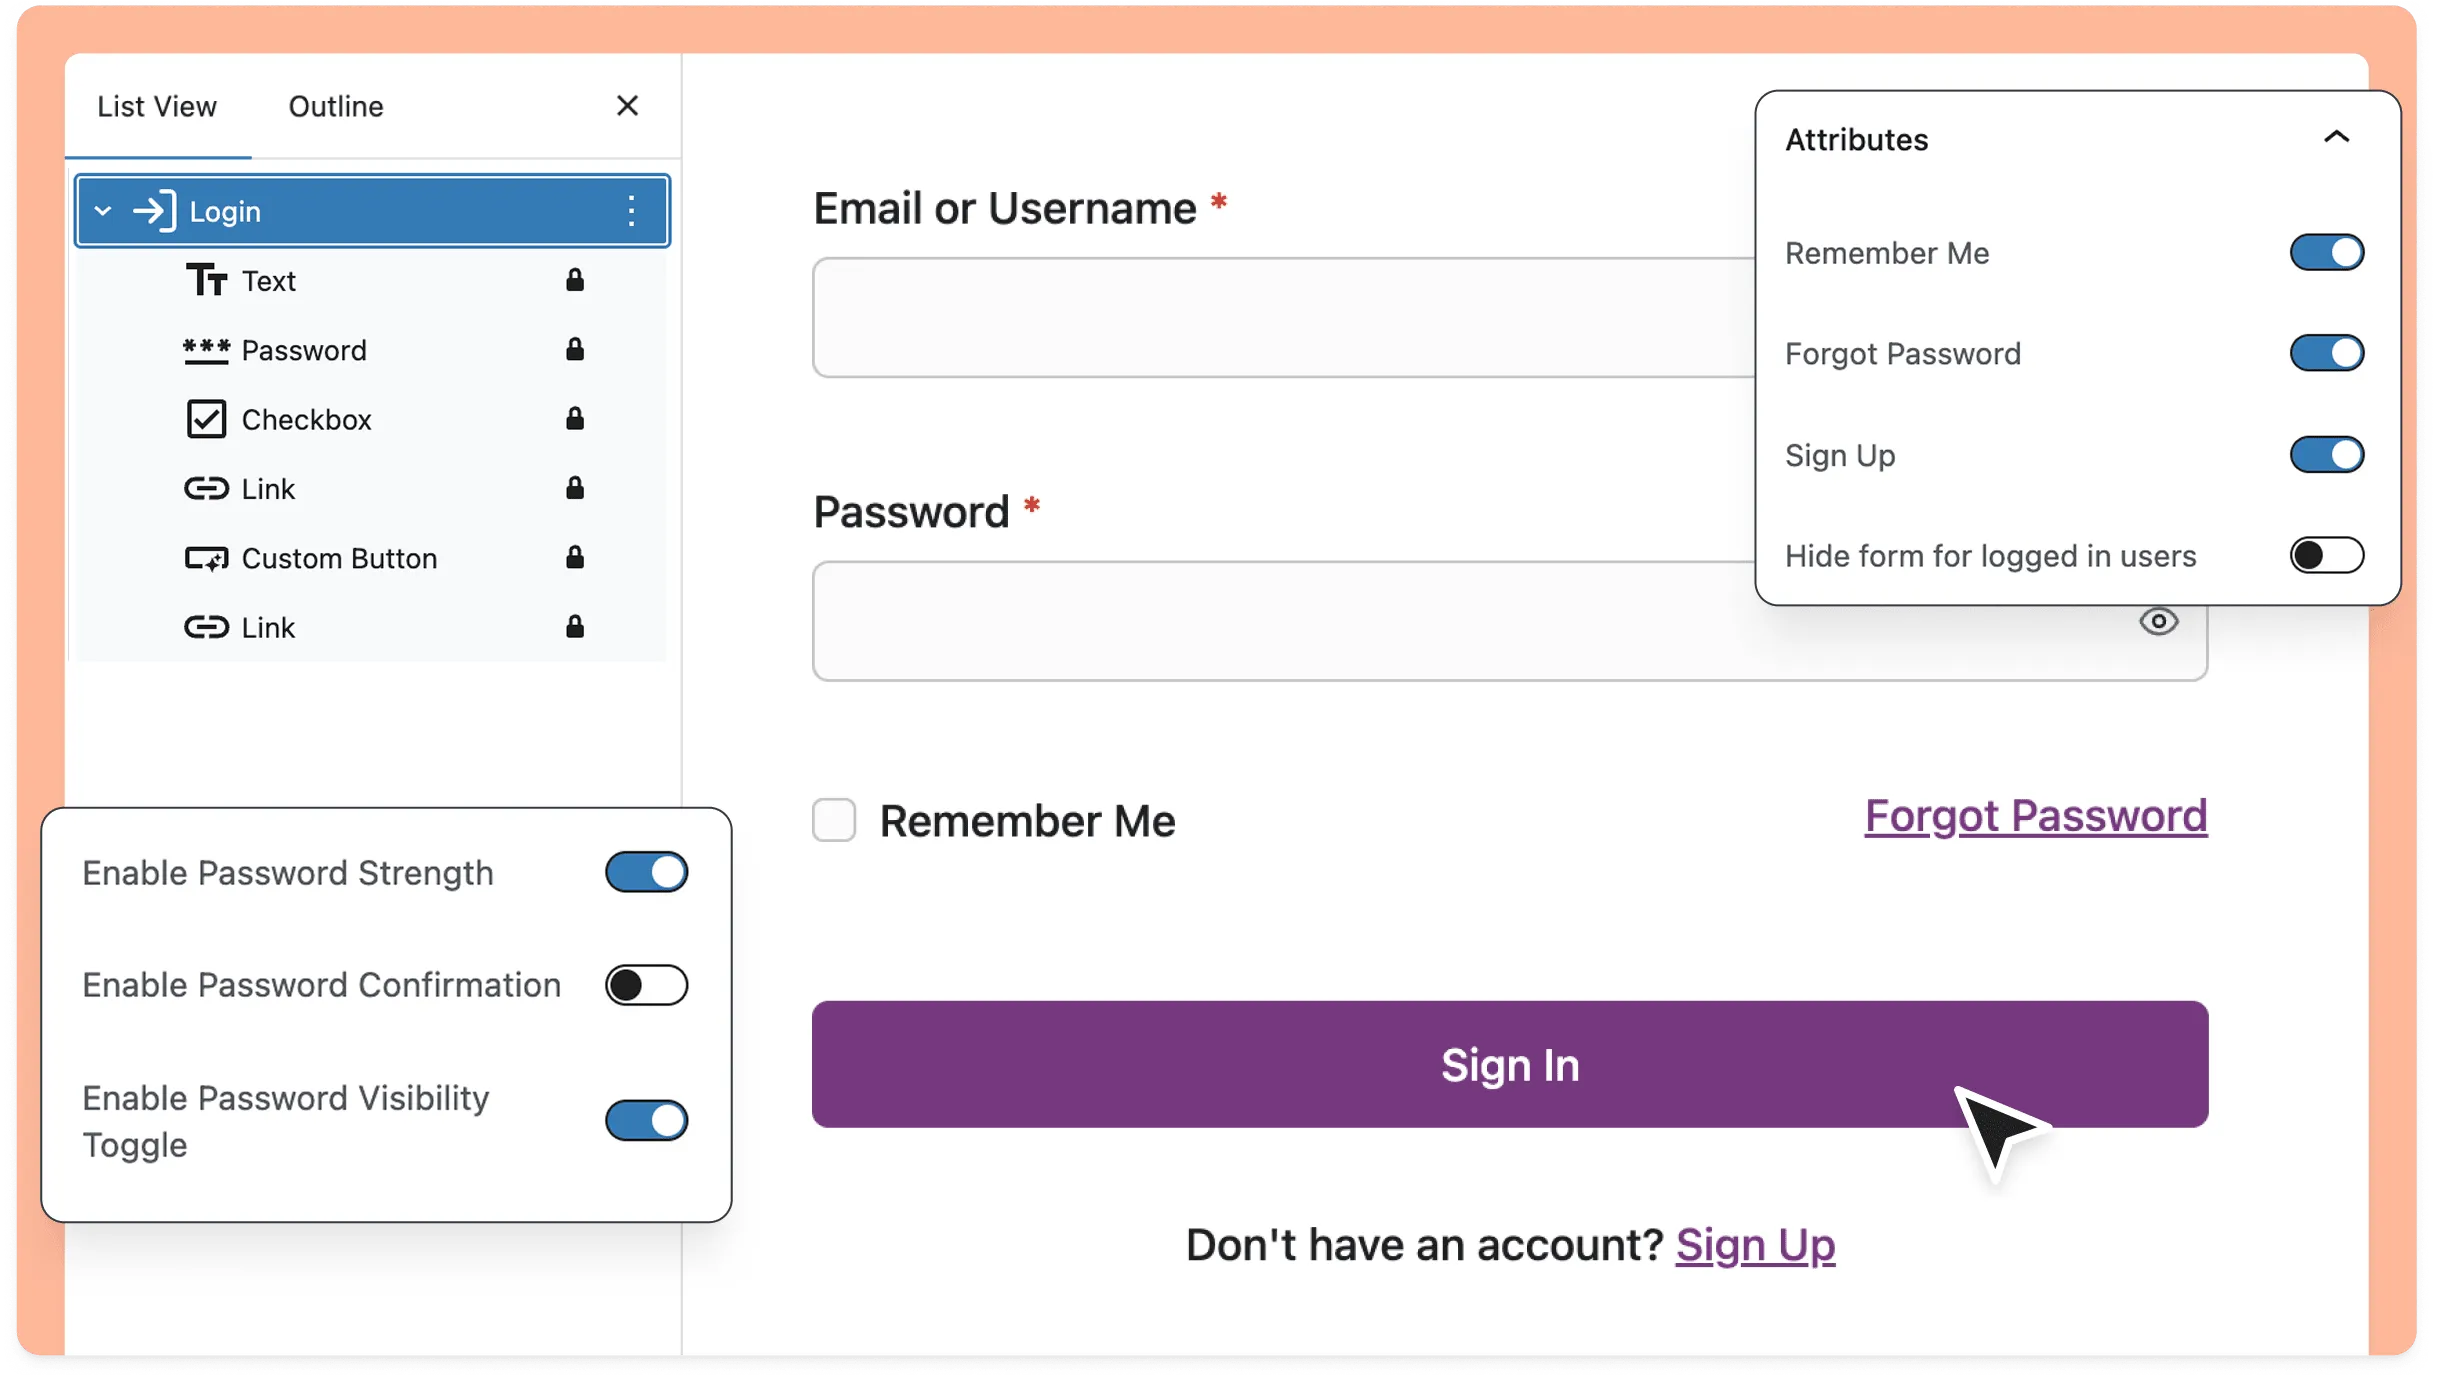
Task: Turn on Enable Password Confirmation
Action: [x=646, y=984]
